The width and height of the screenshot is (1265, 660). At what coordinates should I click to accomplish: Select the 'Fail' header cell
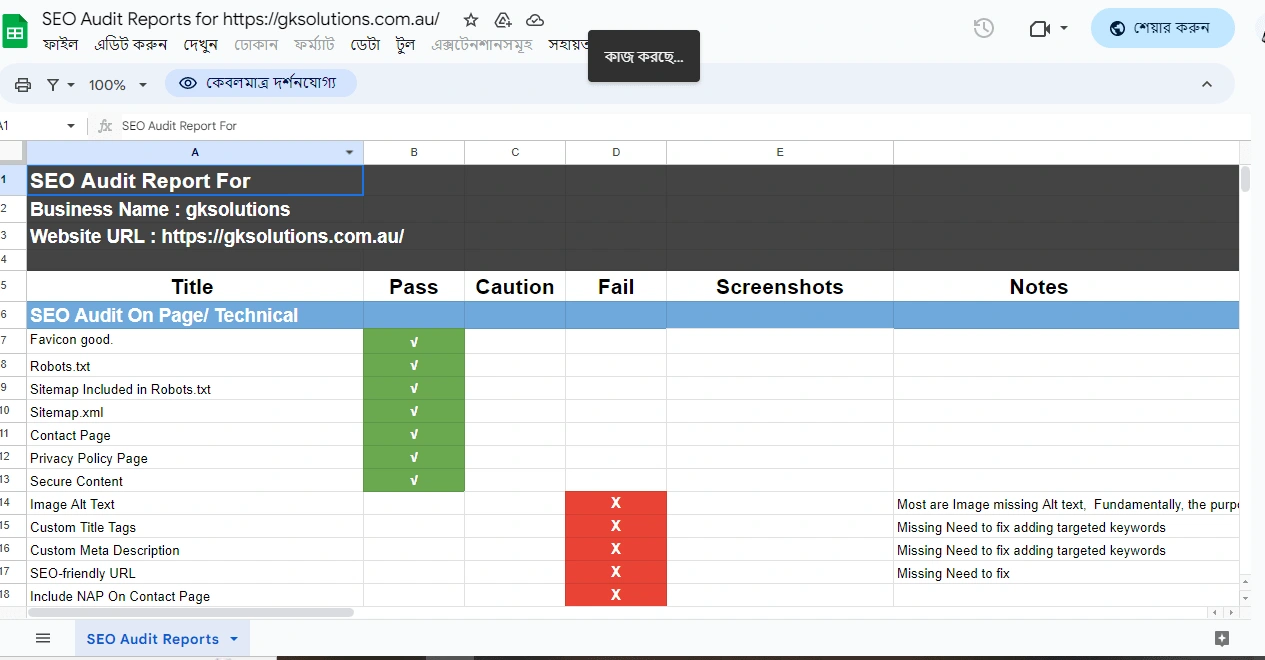(616, 287)
